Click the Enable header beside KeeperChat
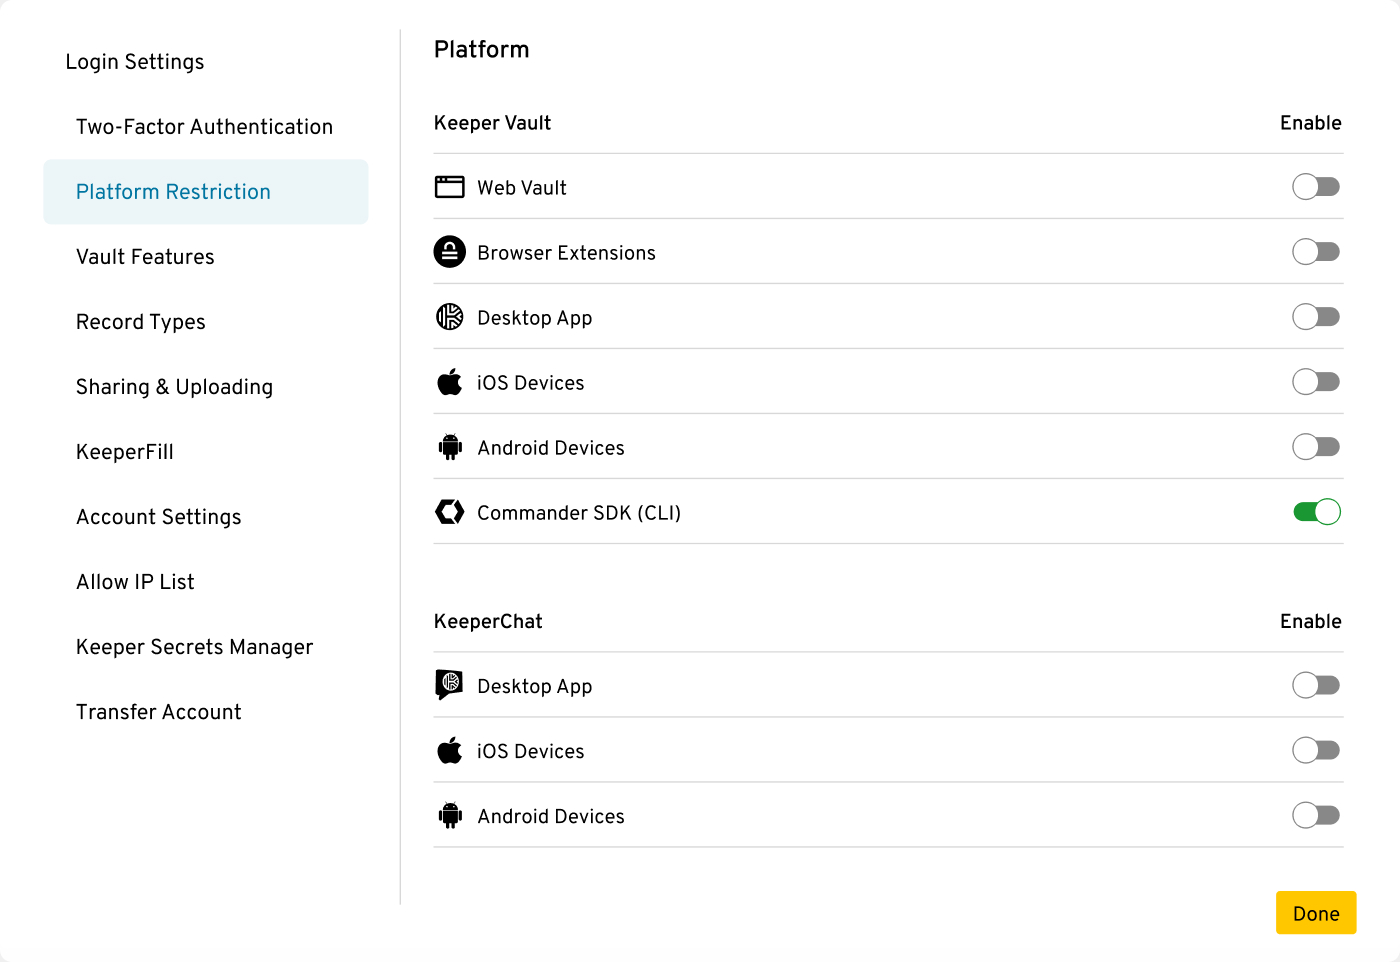The image size is (1400, 962). click(x=1311, y=621)
